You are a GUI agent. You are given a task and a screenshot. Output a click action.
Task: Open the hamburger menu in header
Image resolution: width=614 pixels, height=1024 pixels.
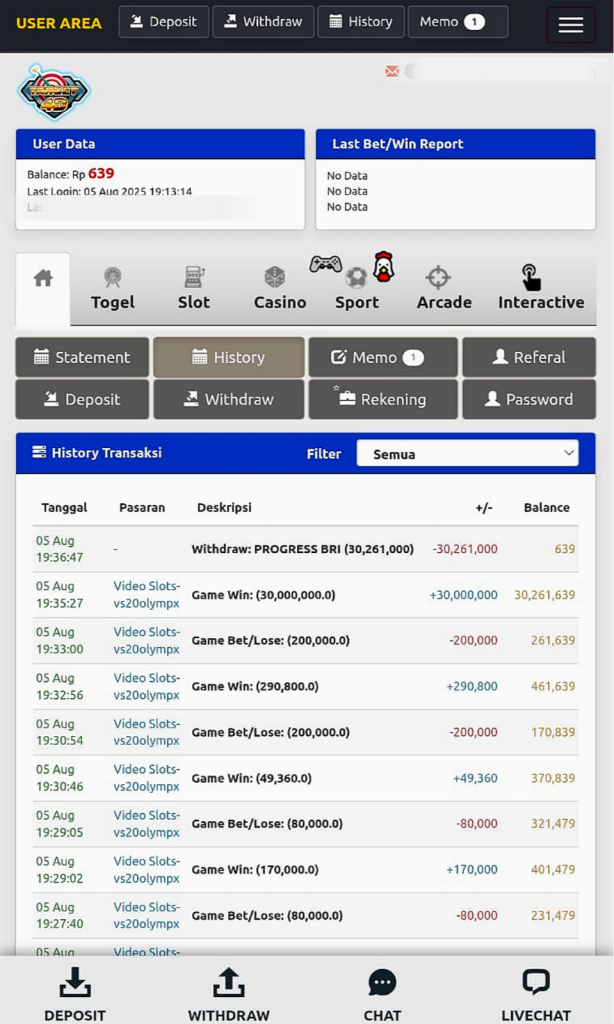570,25
